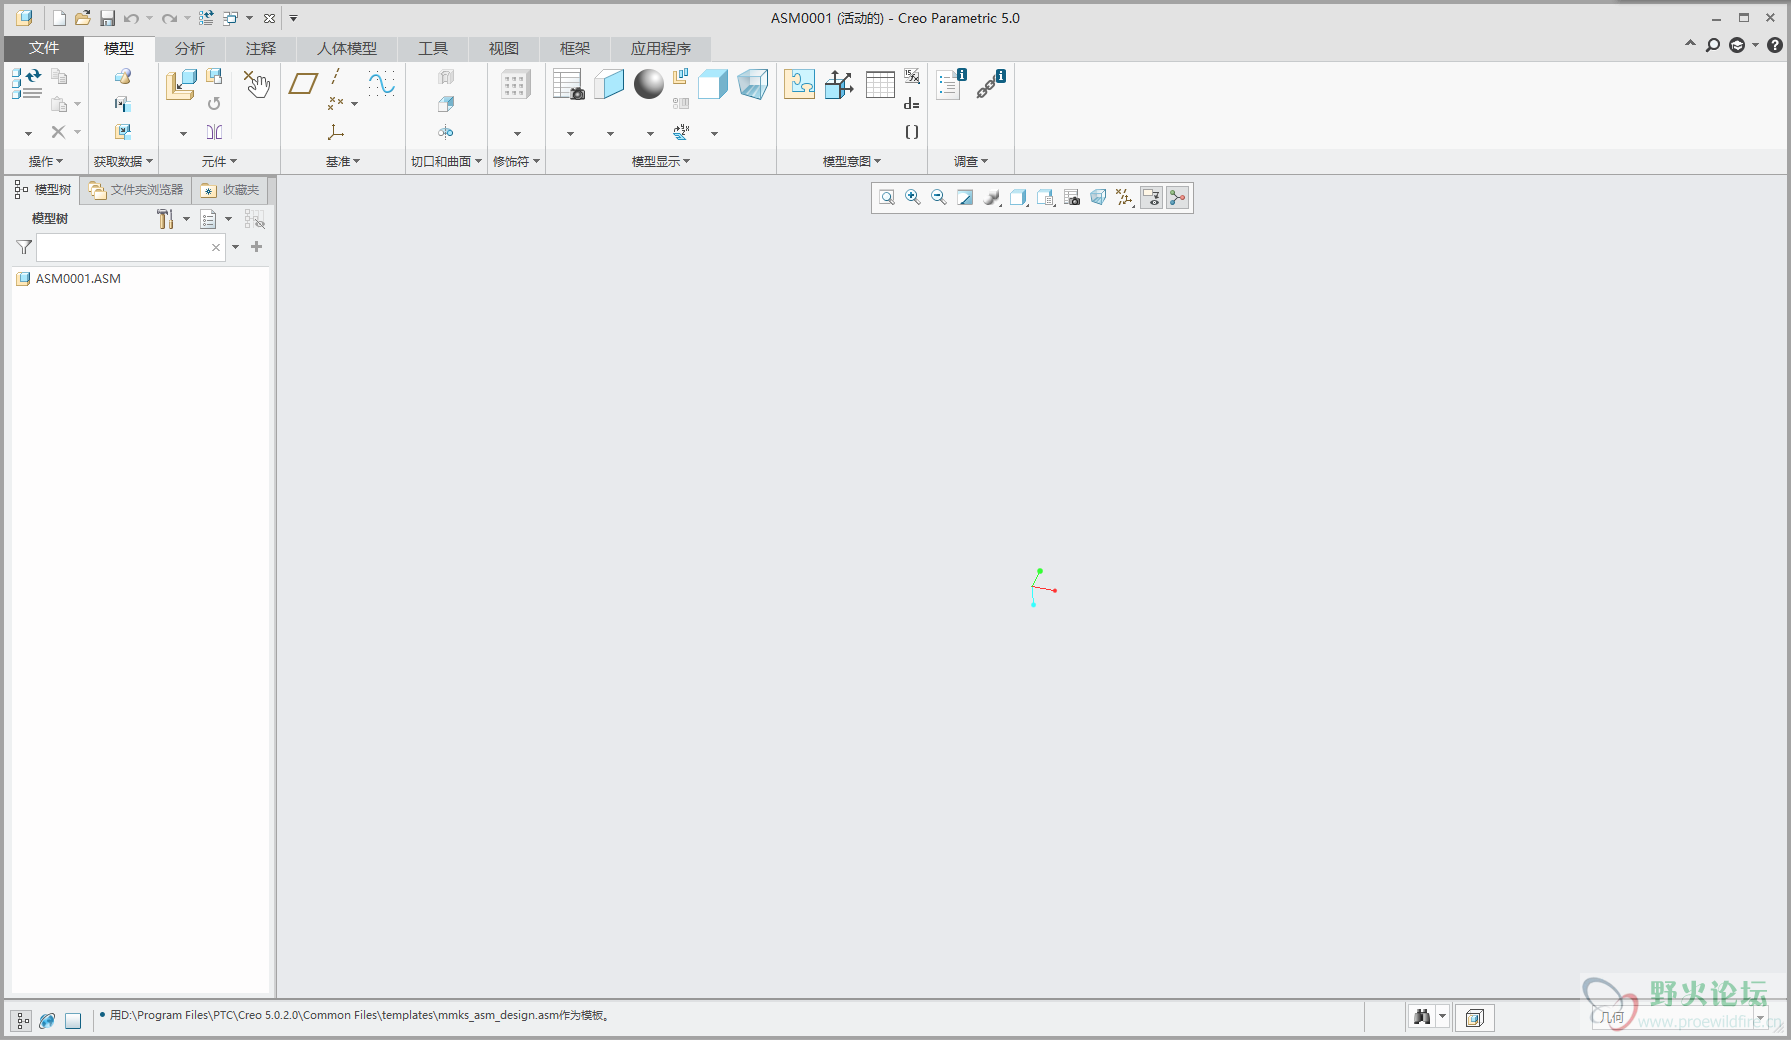The image size is (1791, 1040).
Task: Open a file with the folder icon
Action: coord(83,18)
